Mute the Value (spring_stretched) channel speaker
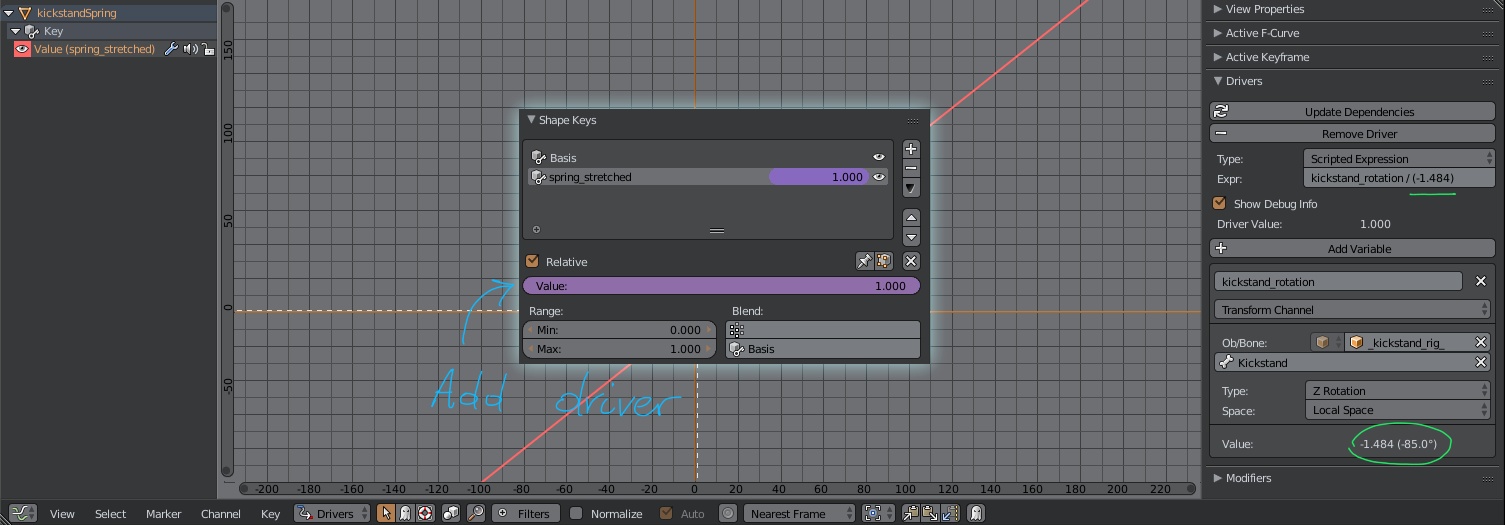 point(190,49)
